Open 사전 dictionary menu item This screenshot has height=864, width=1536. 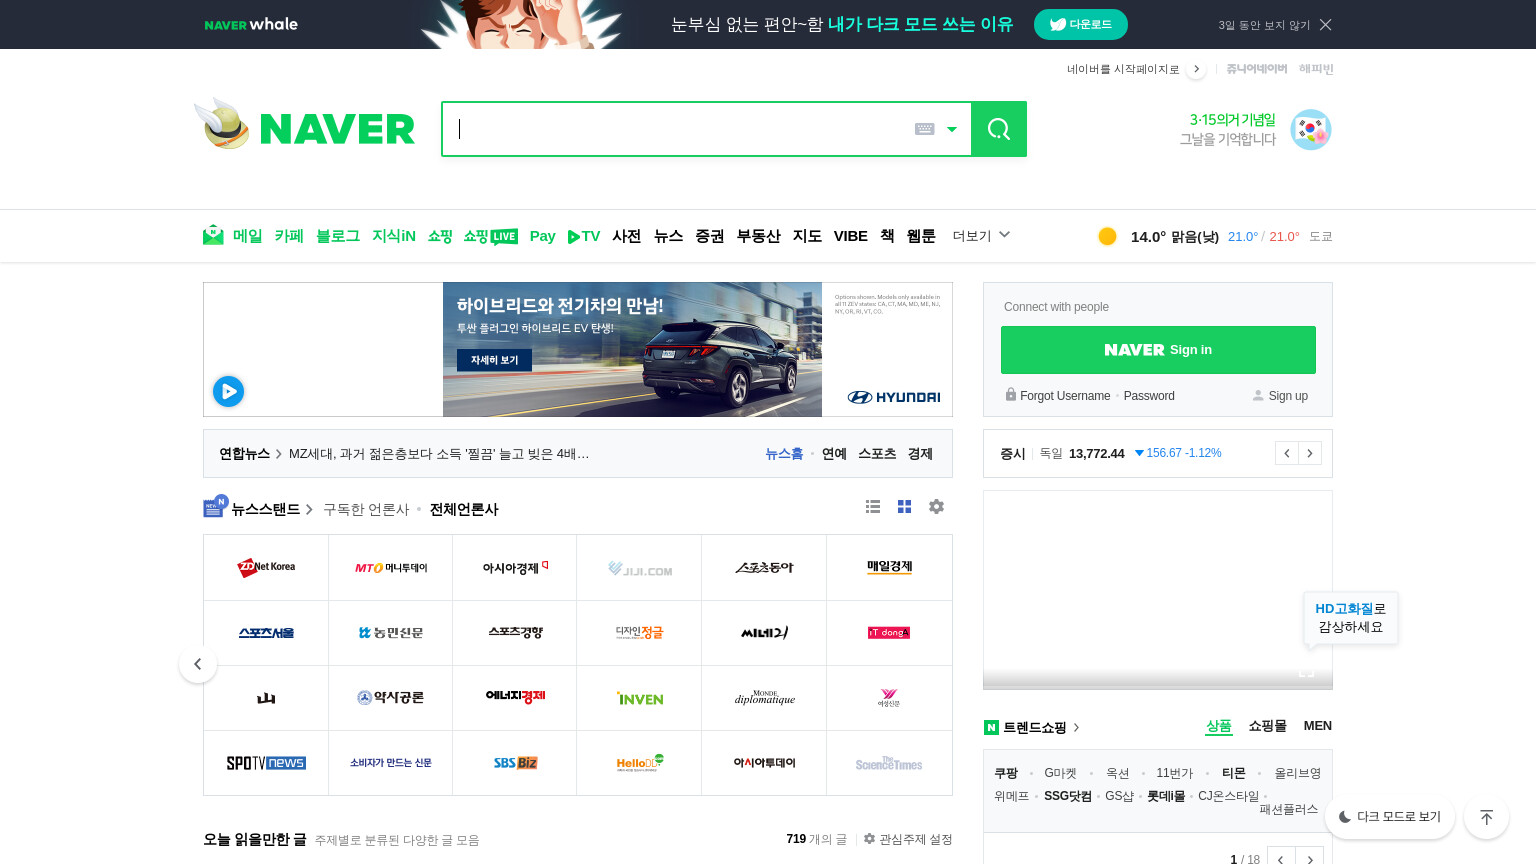point(627,236)
